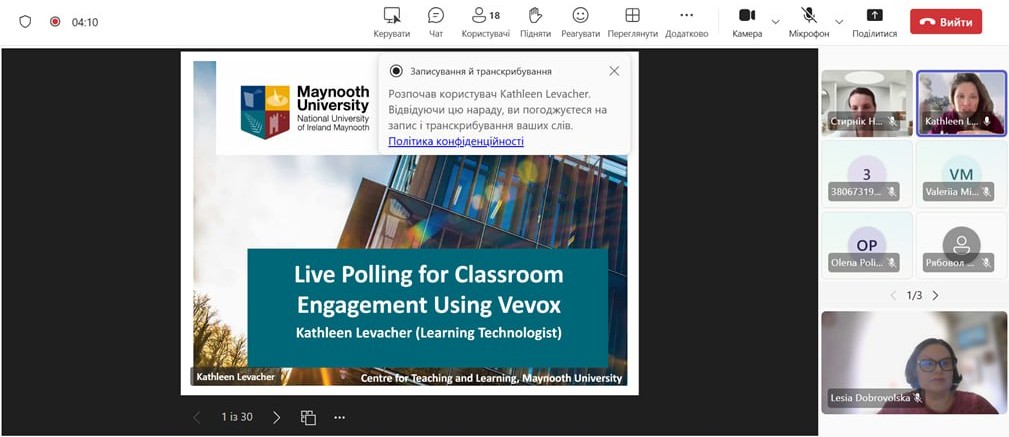Screen dimensions: 1009x437
Task: Leave the meeting with Вийти button
Action: click(945, 22)
